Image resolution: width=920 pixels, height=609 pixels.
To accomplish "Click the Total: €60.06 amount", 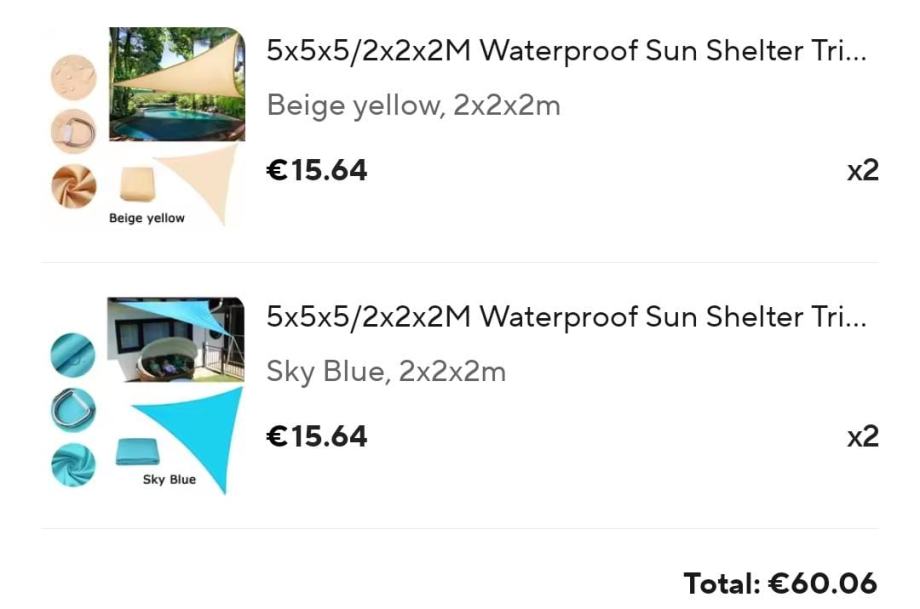I will click(x=780, y=583).
